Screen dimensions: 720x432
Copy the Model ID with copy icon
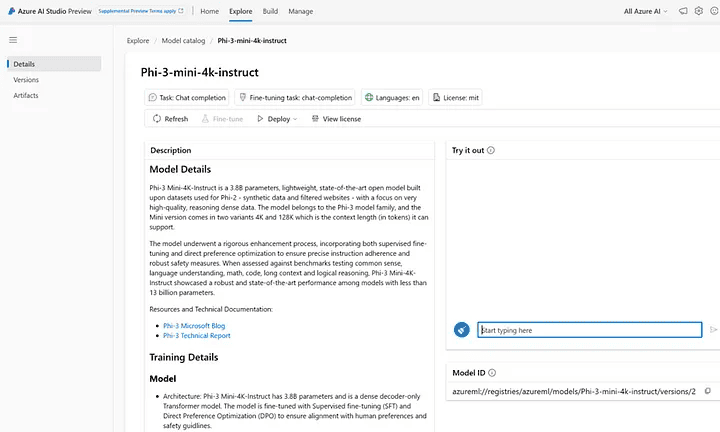tap(708, 391)
